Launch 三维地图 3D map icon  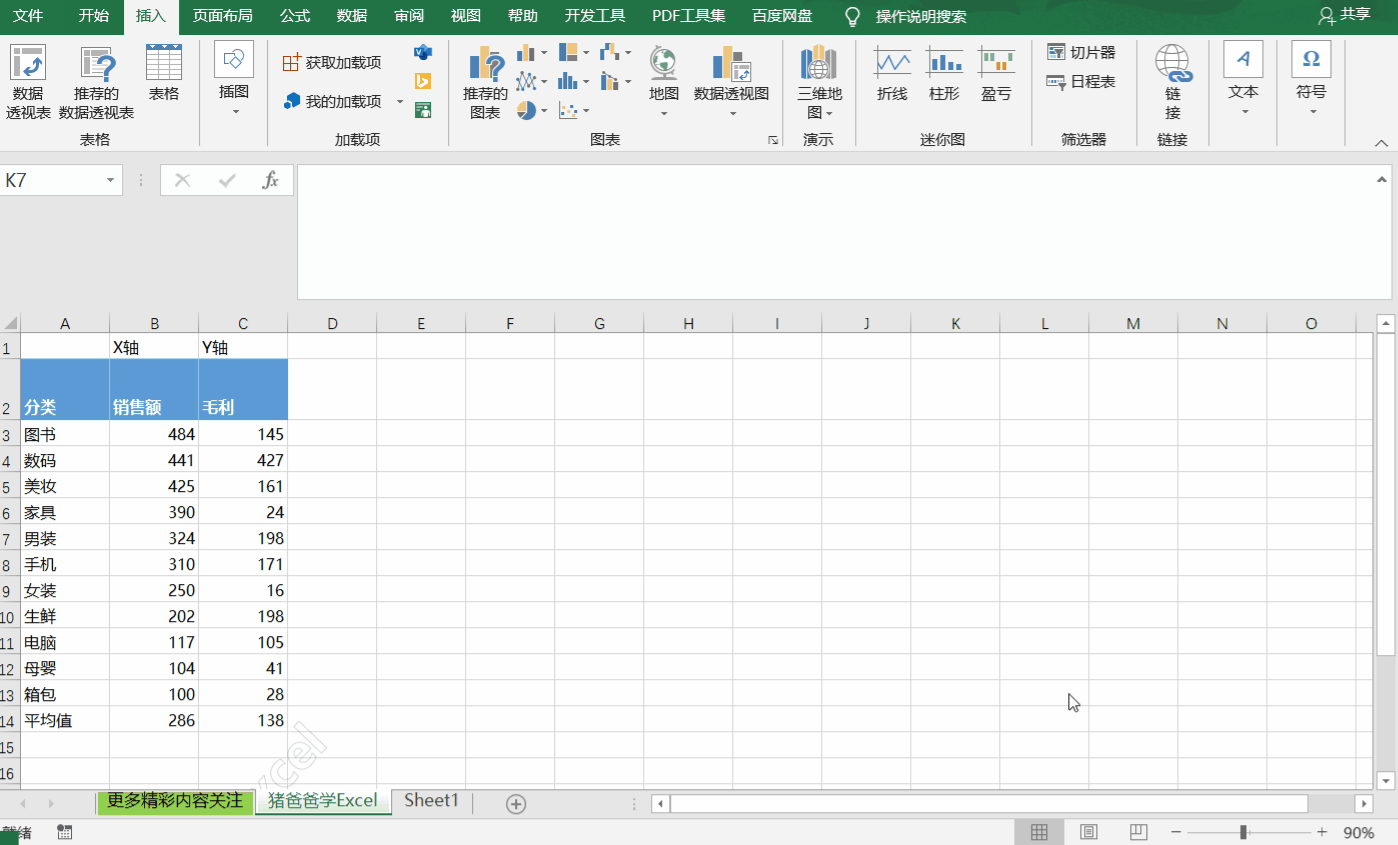tap(819, 62)
